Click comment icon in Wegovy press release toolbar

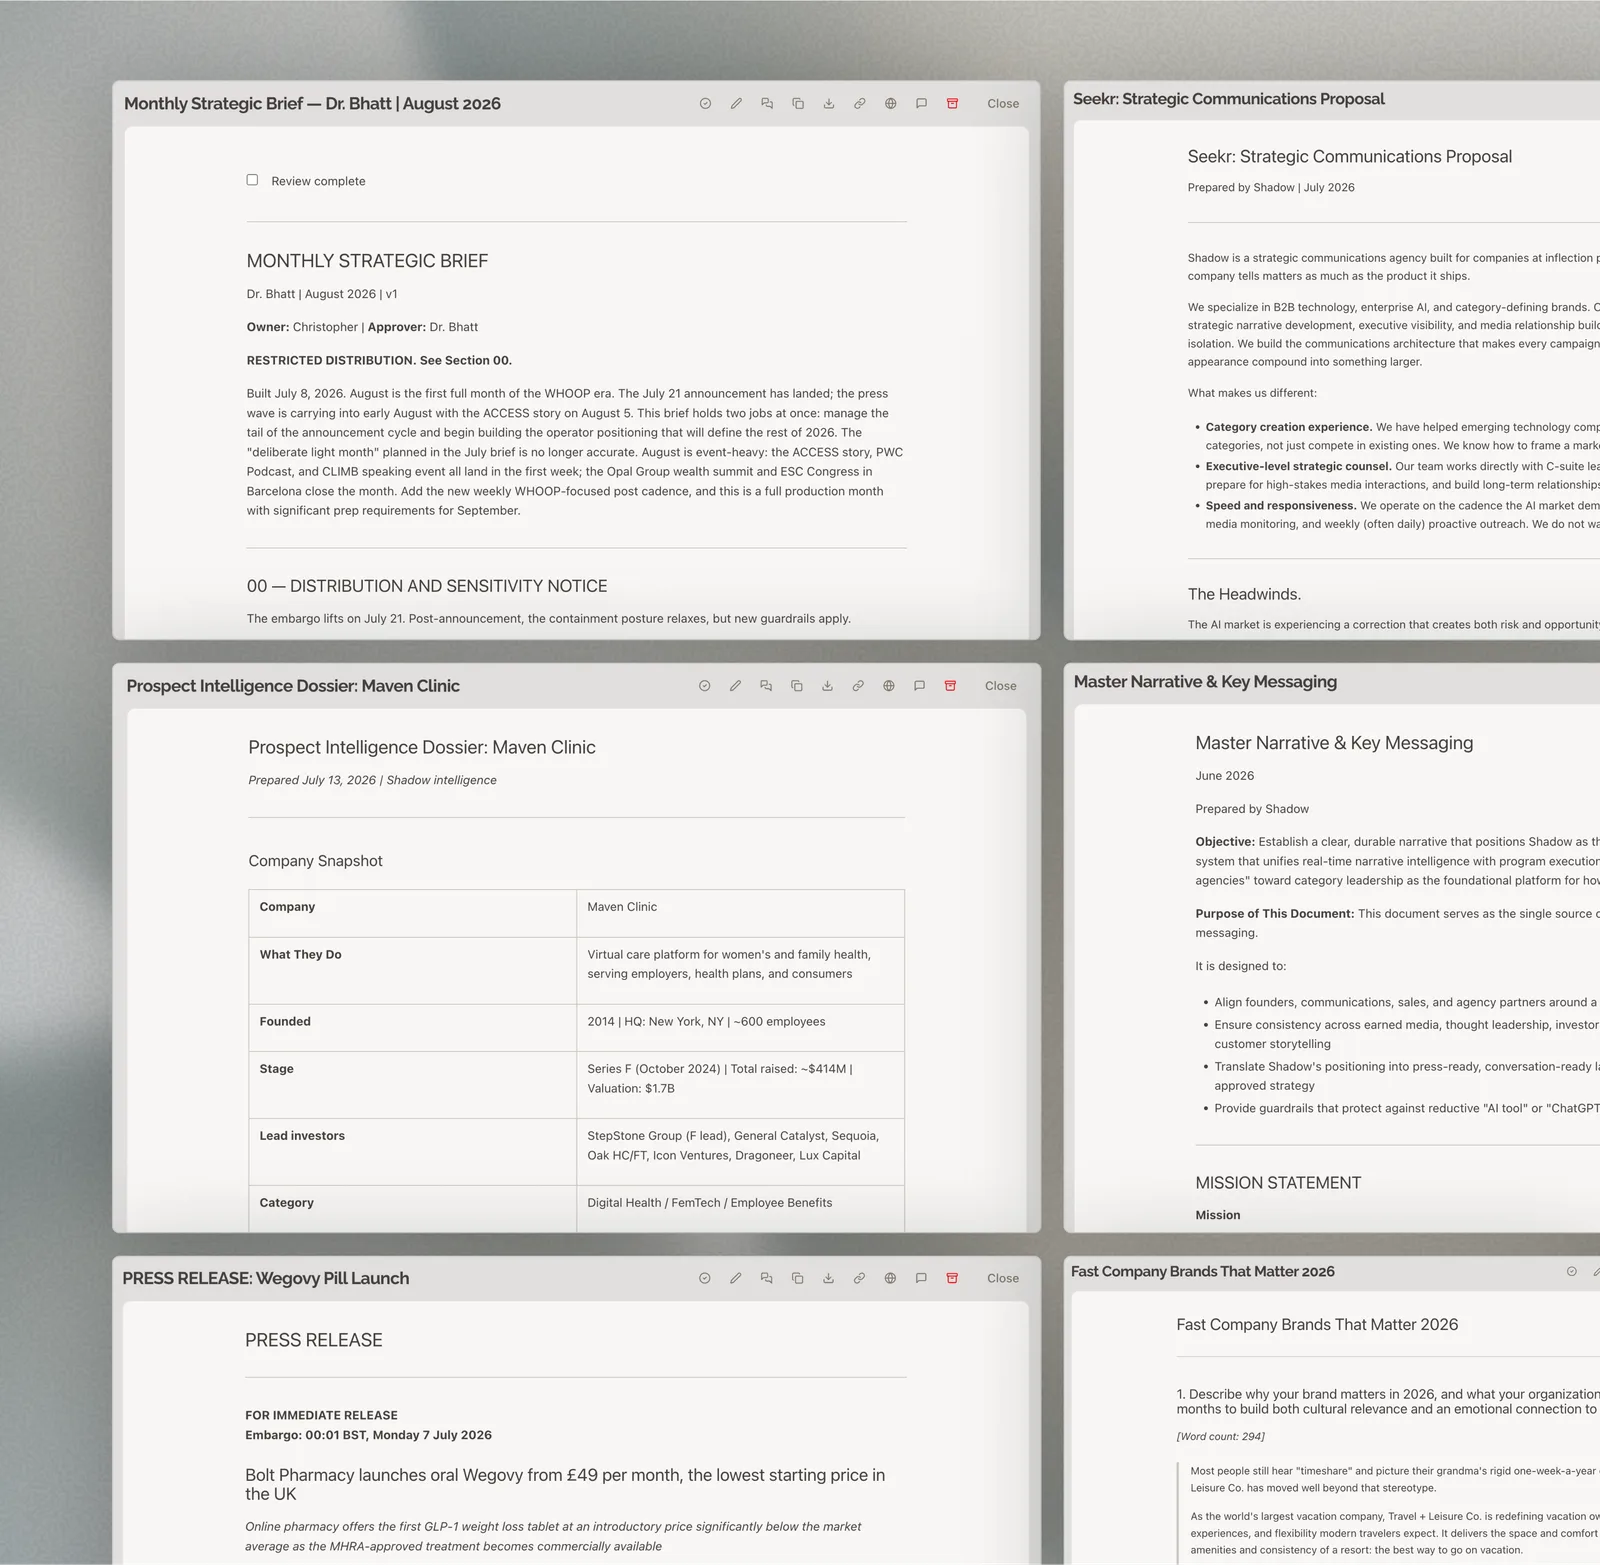click(x=921, y=1278)
